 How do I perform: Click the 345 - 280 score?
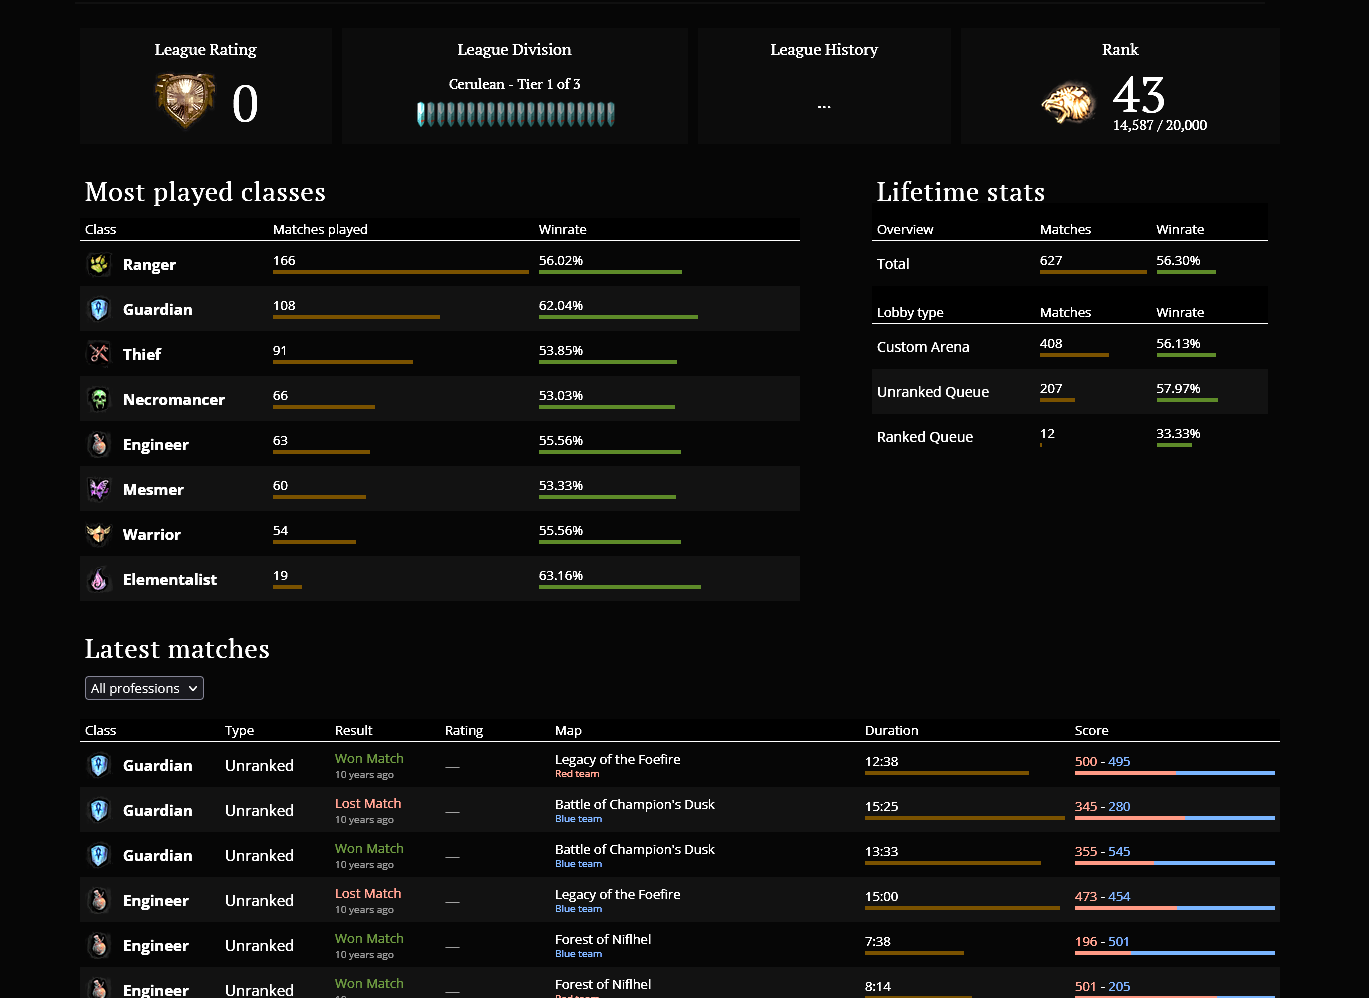[1102, 806]
